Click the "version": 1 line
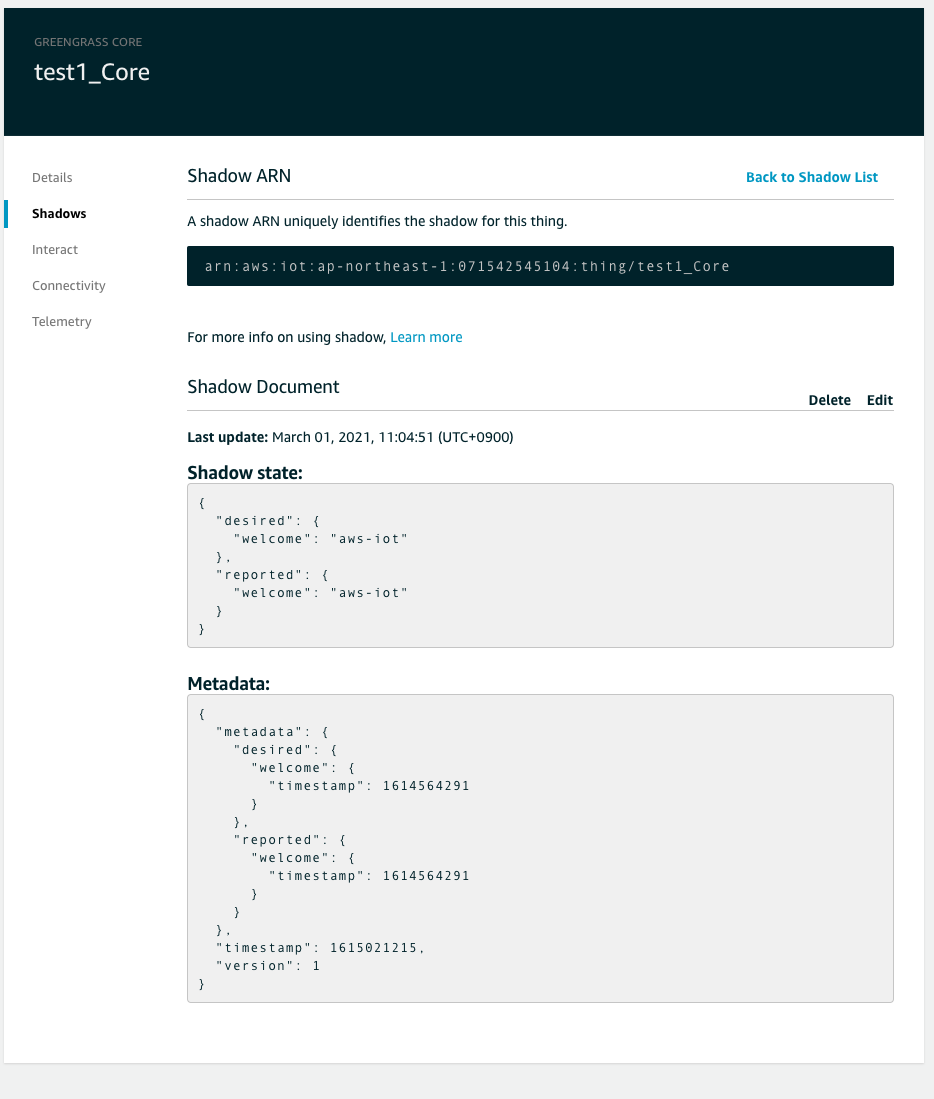This screenshot has height=1099, width=934. (268, 966)
